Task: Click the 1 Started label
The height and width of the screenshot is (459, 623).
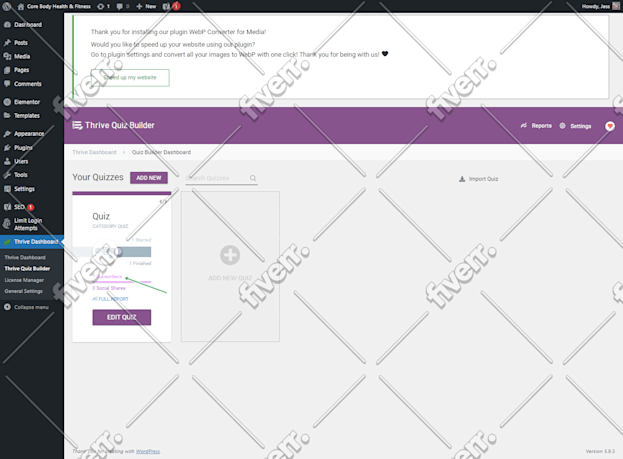Action: click(x=142, y=240)
